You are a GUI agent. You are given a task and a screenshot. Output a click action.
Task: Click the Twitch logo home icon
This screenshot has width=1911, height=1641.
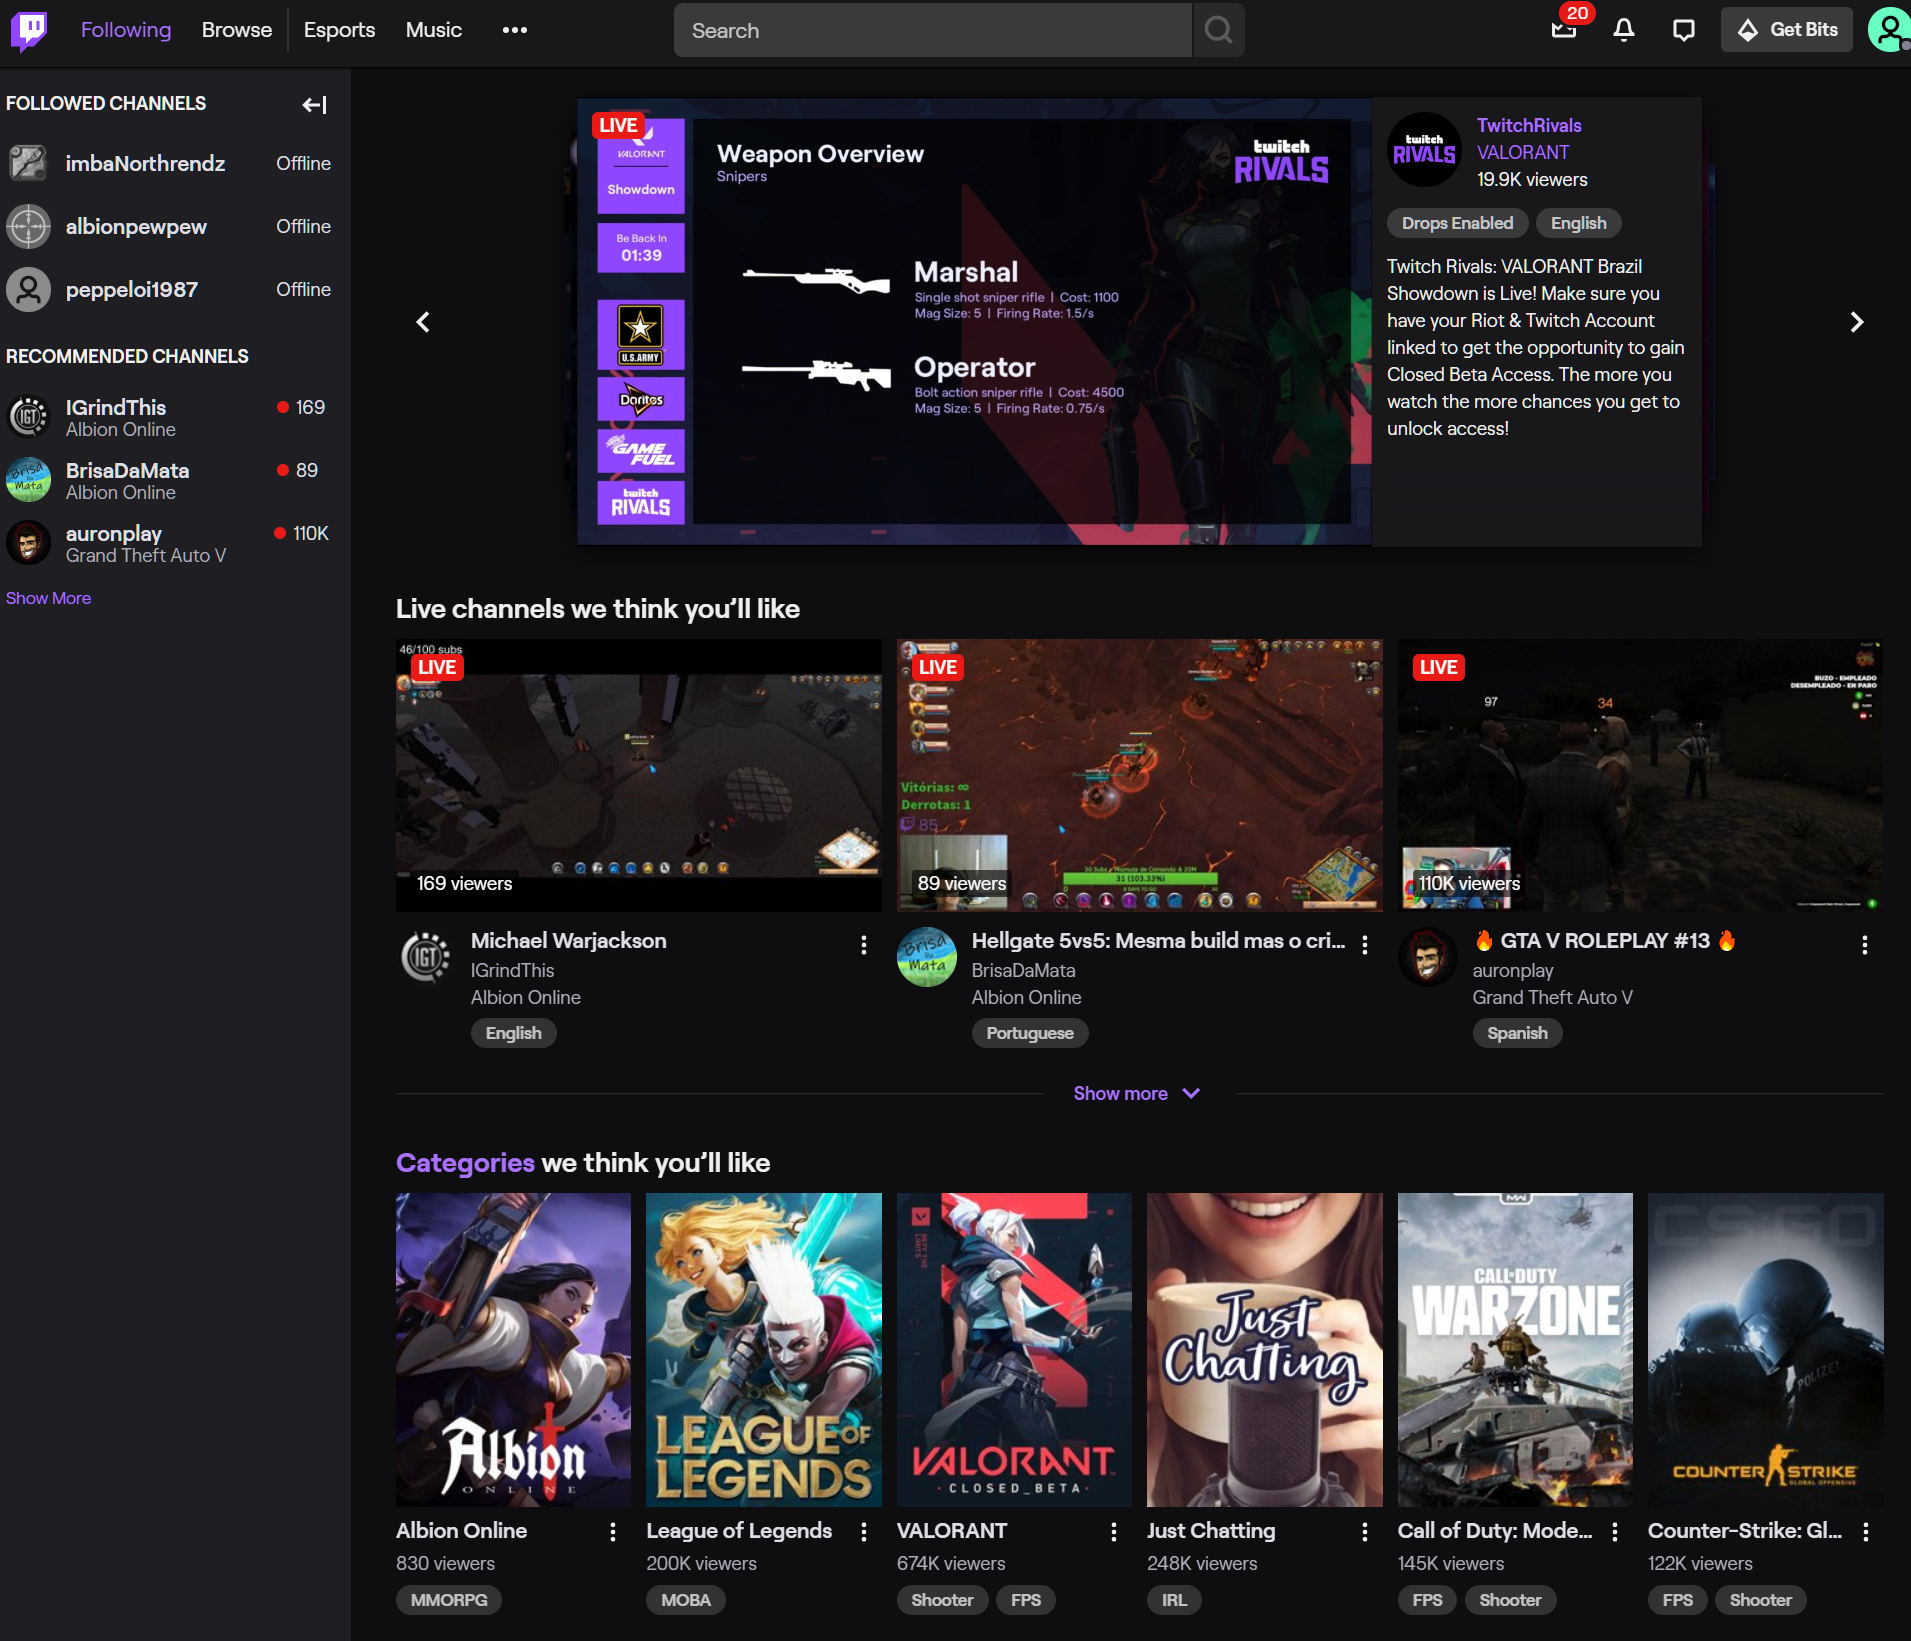[x=29, y=30]
